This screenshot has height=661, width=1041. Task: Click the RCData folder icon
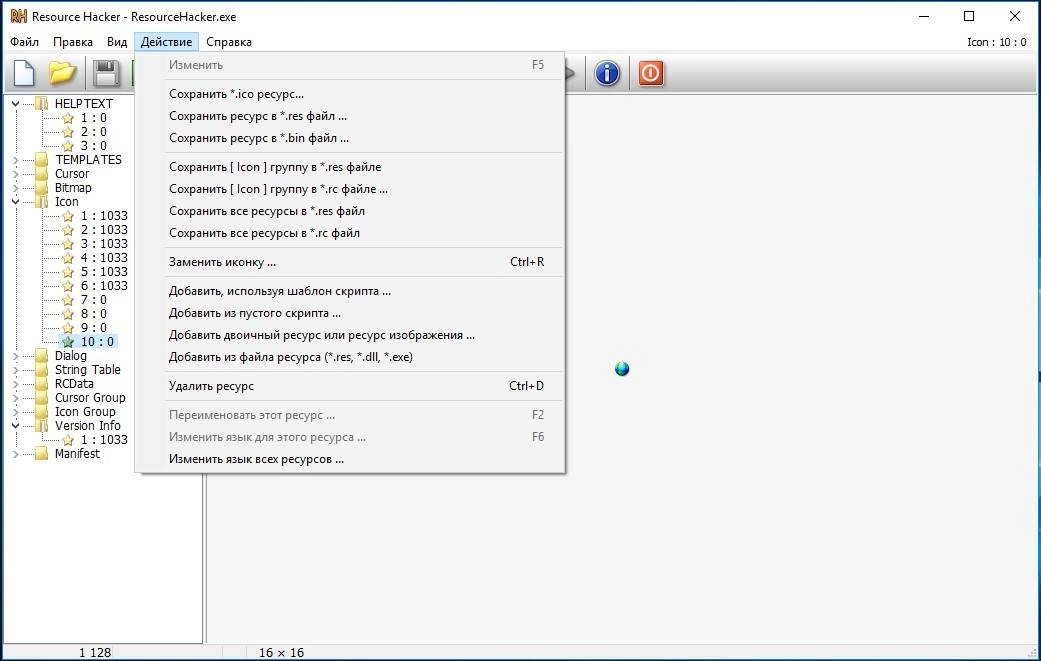pos(42,384)
